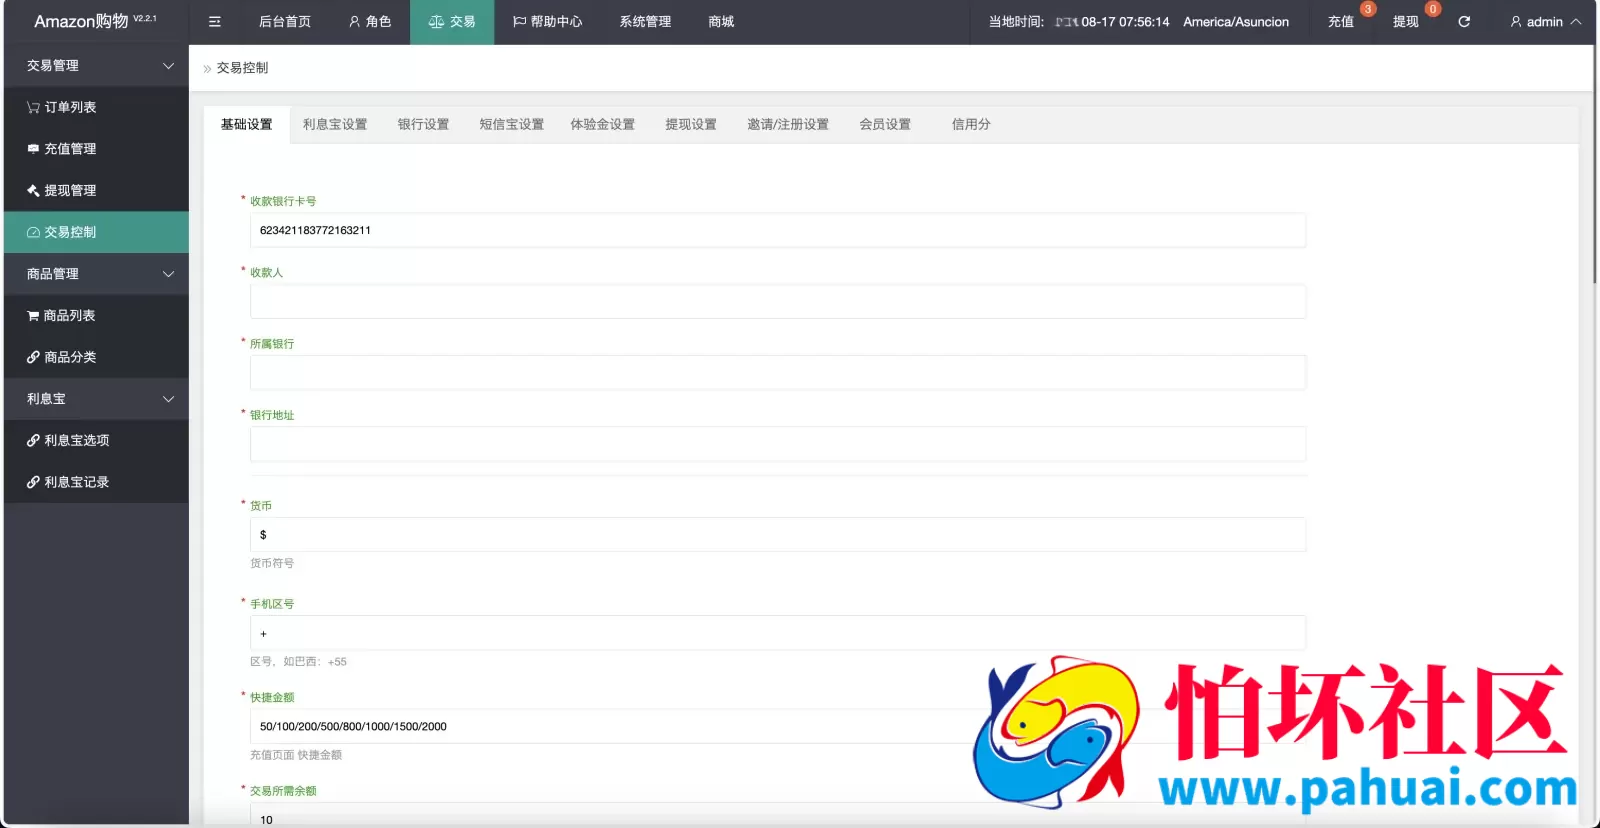Open 订单列表 in sidebar
Screen dimensions: 1600x828
(96, 107)
